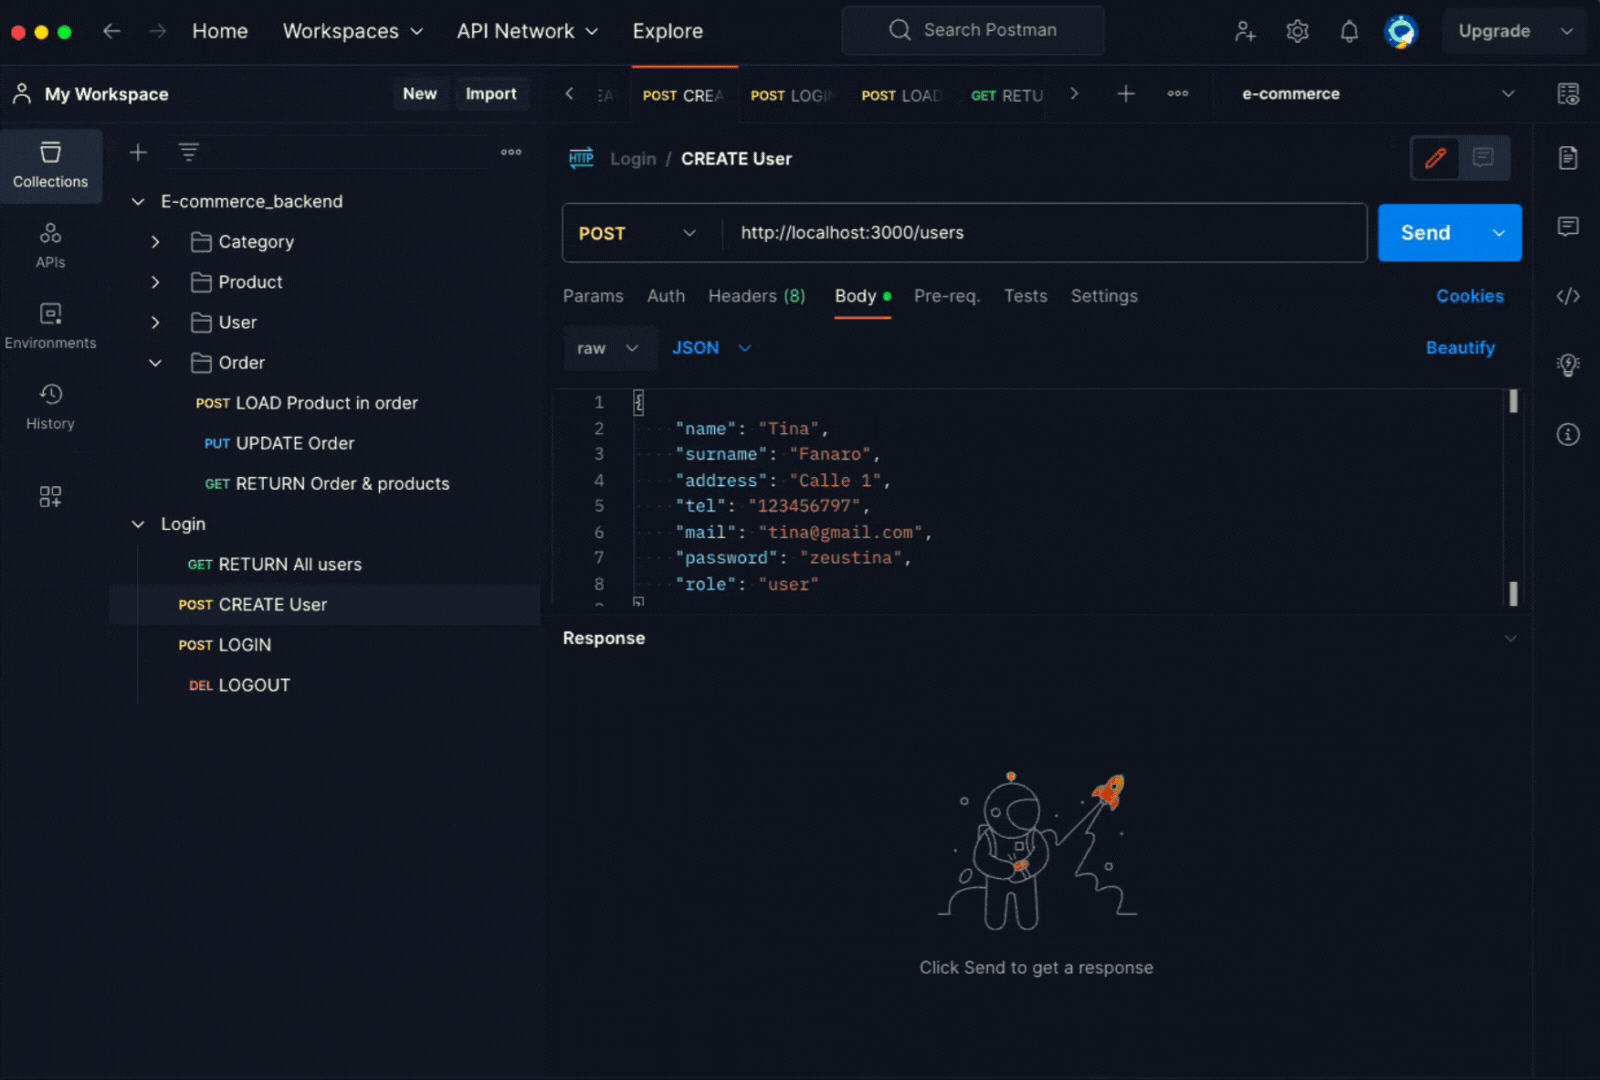Click the lightbulb related requests icon
1600x1080 pixels.
(x=1568, y=364)
